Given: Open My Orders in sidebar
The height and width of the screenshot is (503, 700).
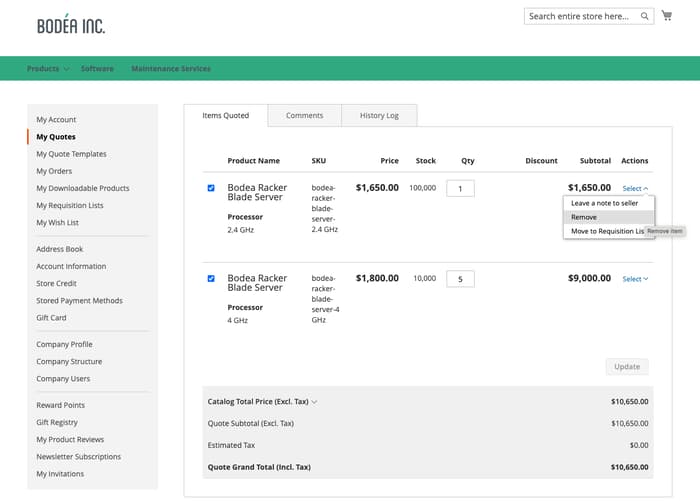Looking at the screenshot, I should (x=54, y=171).
